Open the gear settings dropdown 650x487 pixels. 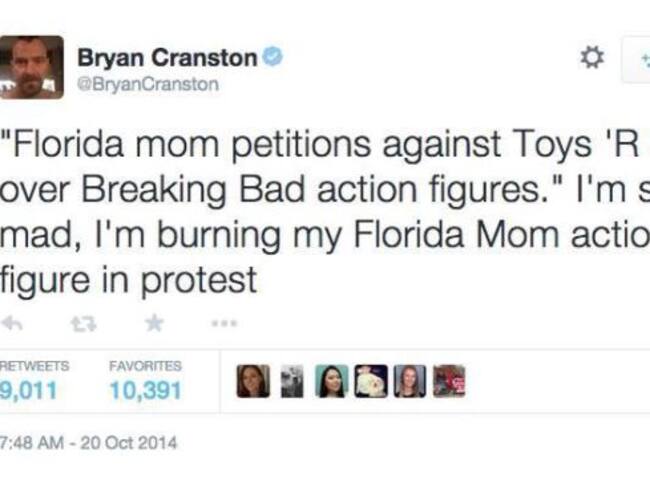[x=592, y=58]
